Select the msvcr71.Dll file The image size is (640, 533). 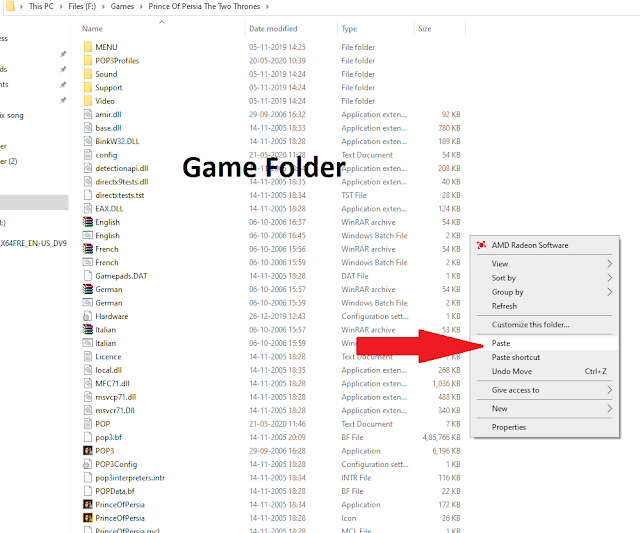115,411
